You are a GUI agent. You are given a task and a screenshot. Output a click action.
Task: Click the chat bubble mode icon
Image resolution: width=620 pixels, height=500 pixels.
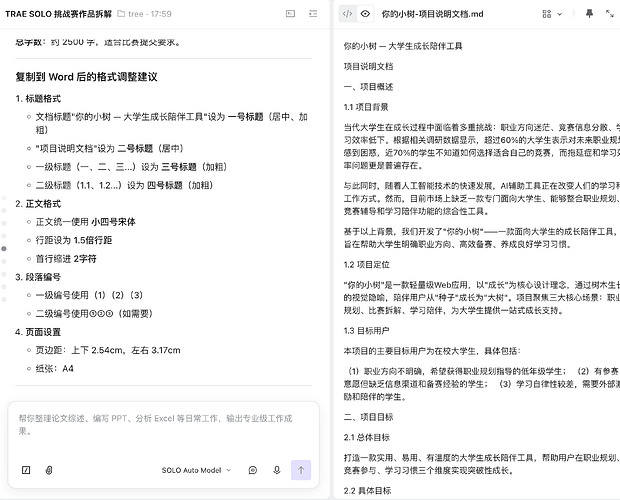pyautogui.click(x=253, y=470)
